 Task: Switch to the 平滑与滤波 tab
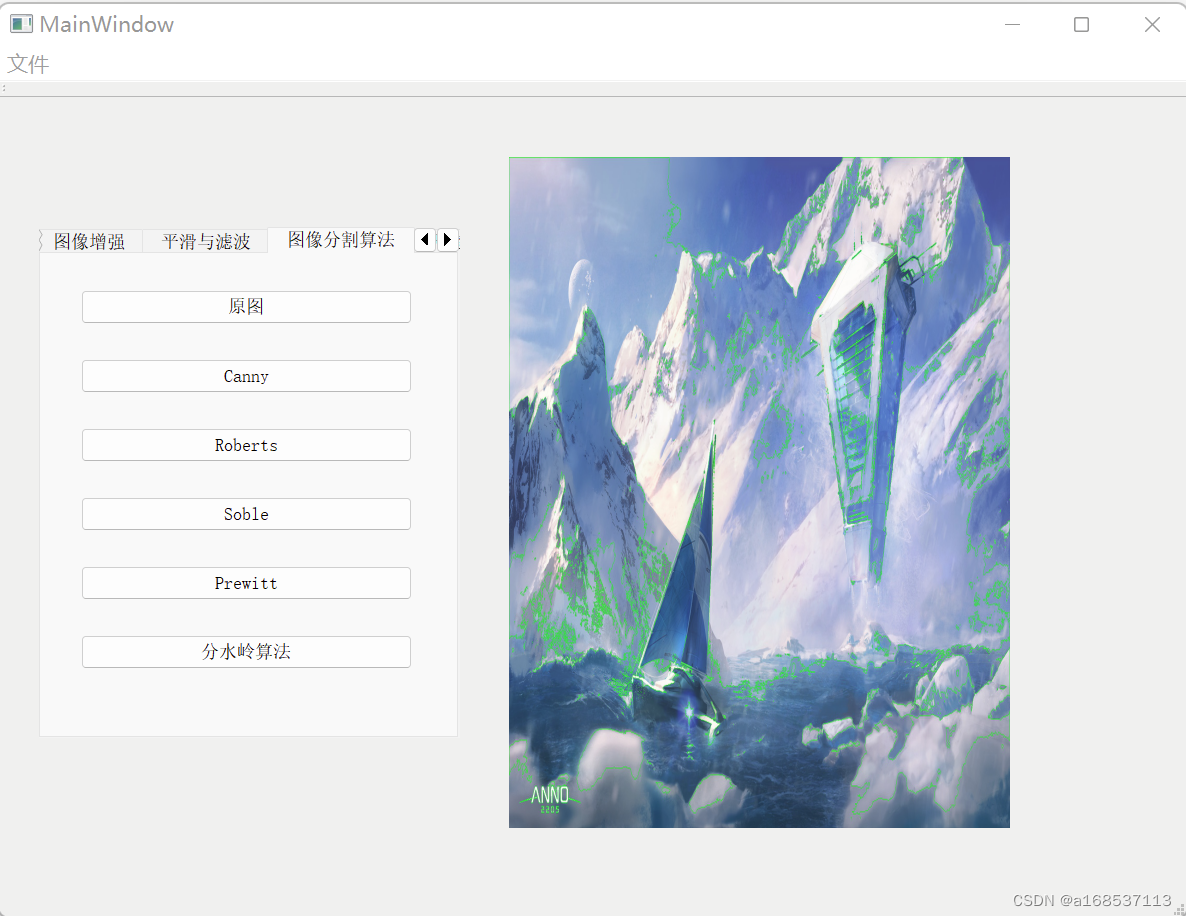(206, 241)
